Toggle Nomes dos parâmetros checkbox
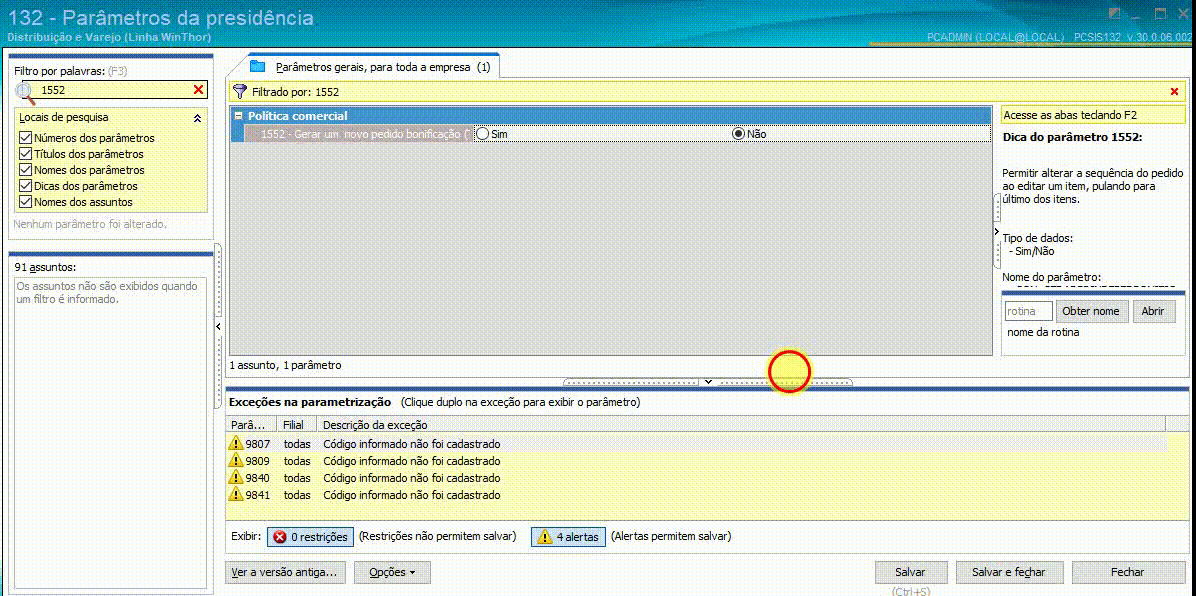The width and height of the screenshot is (1196, 596). coord(25,170)
